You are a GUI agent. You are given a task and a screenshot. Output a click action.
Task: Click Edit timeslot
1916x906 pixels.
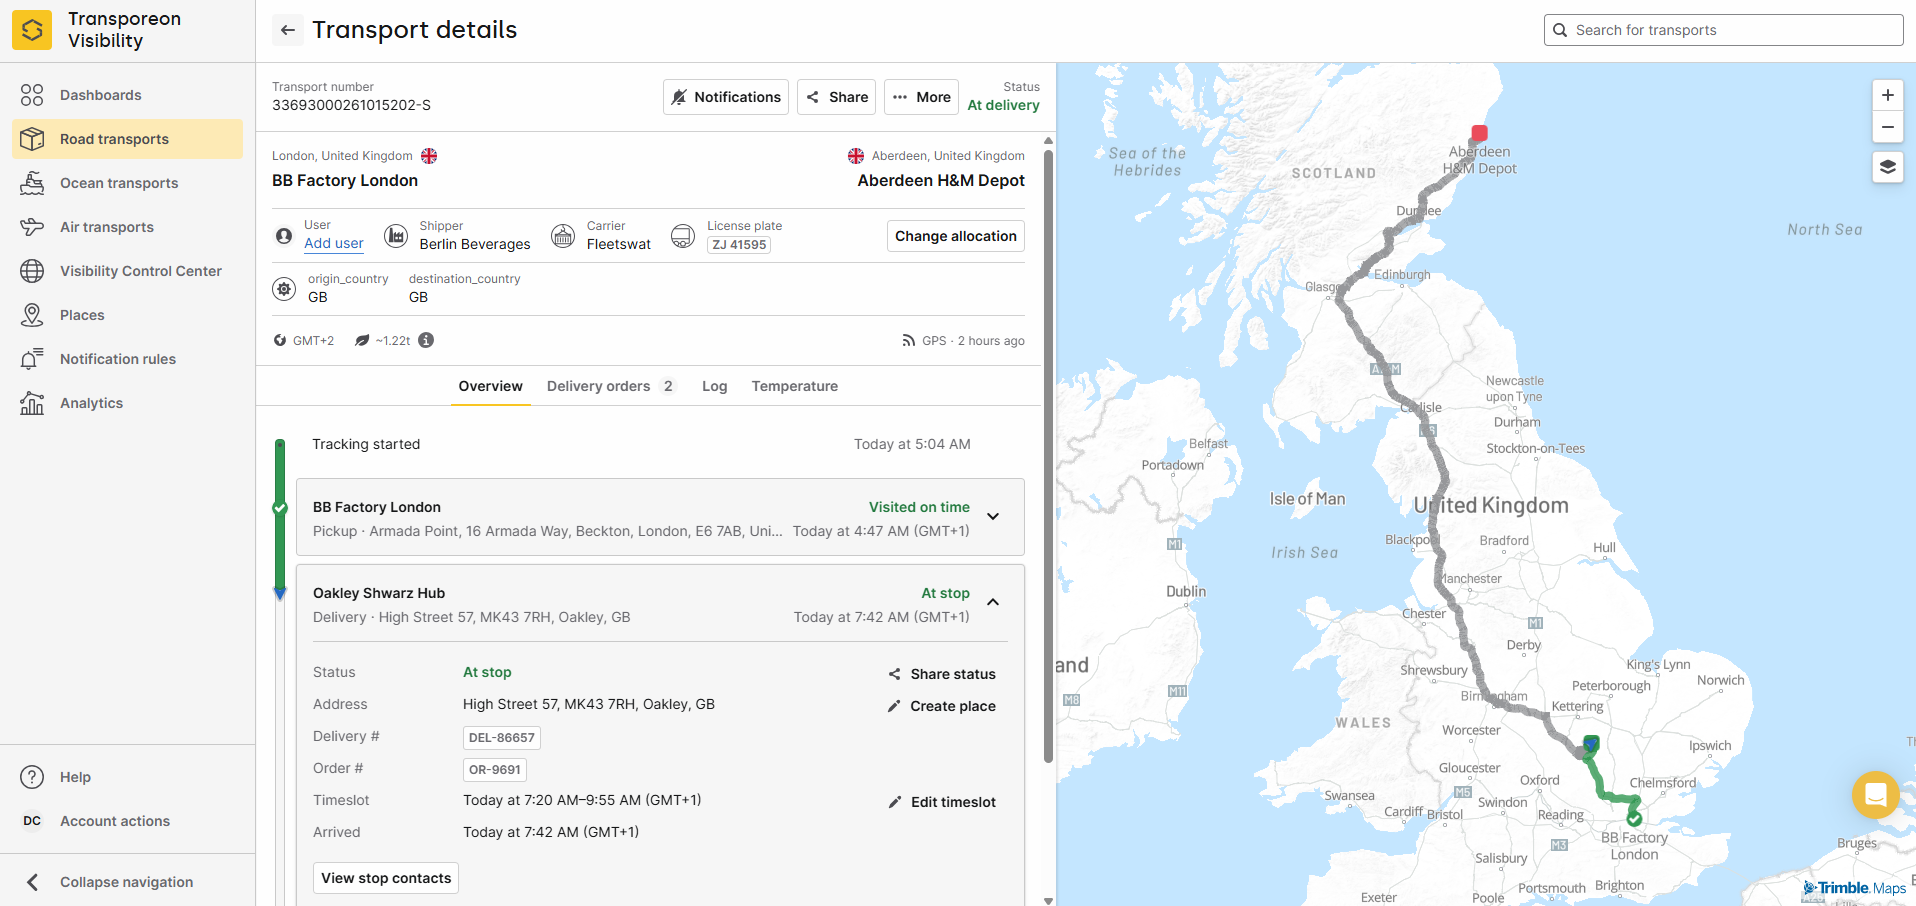coord(942,802)
